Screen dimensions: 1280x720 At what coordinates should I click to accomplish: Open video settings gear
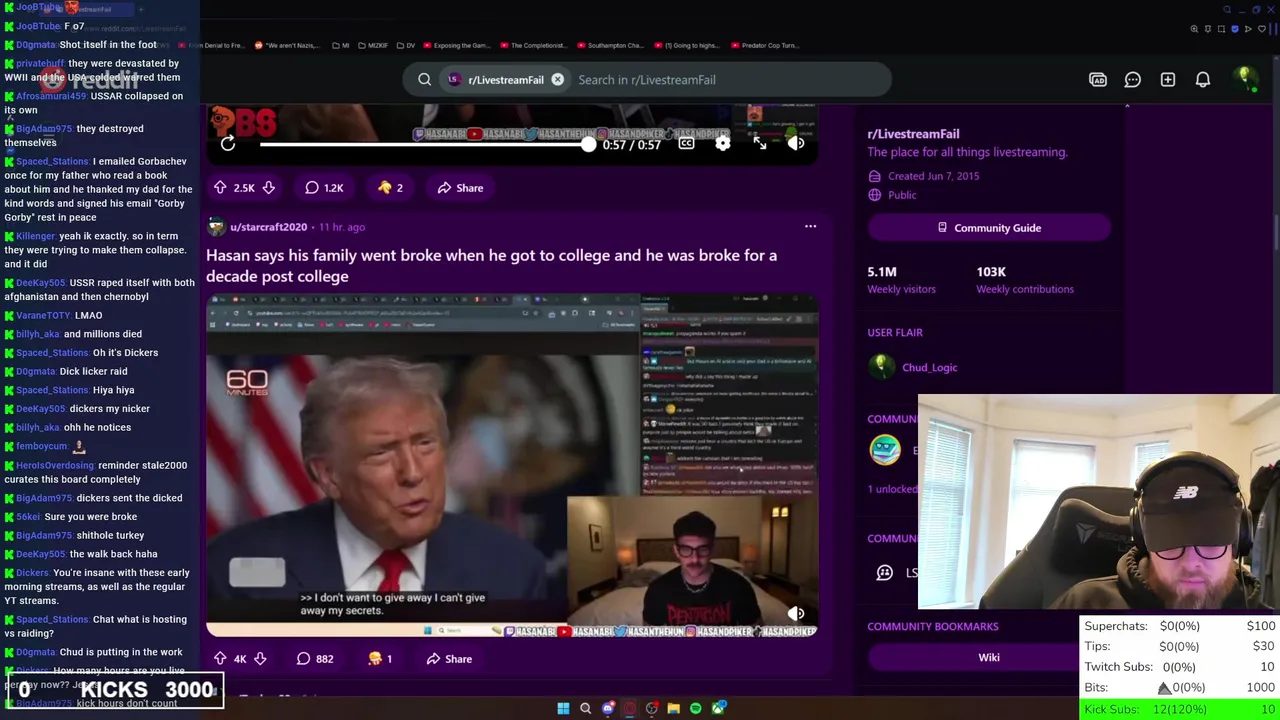click(723, 144)
